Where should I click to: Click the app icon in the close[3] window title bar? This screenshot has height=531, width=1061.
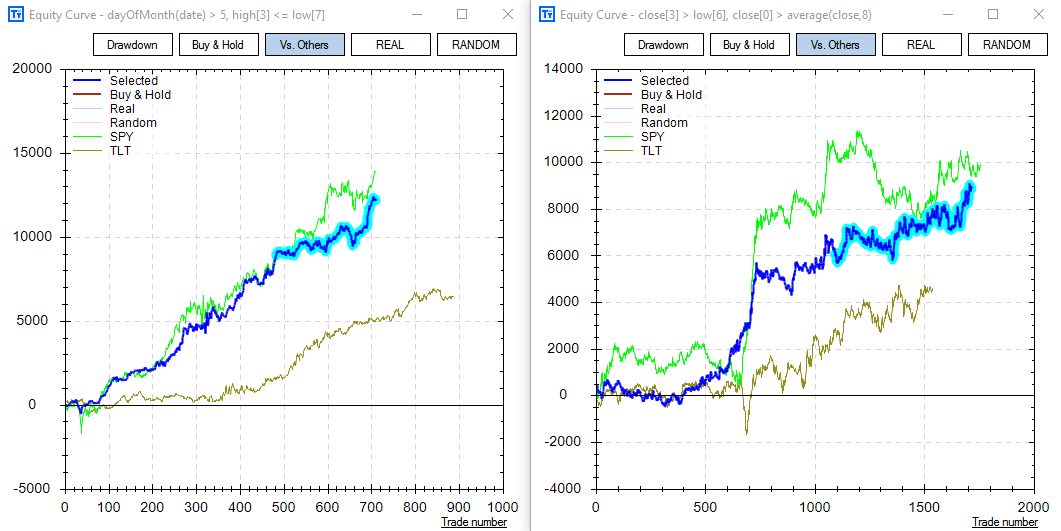(x=547, y=15)
